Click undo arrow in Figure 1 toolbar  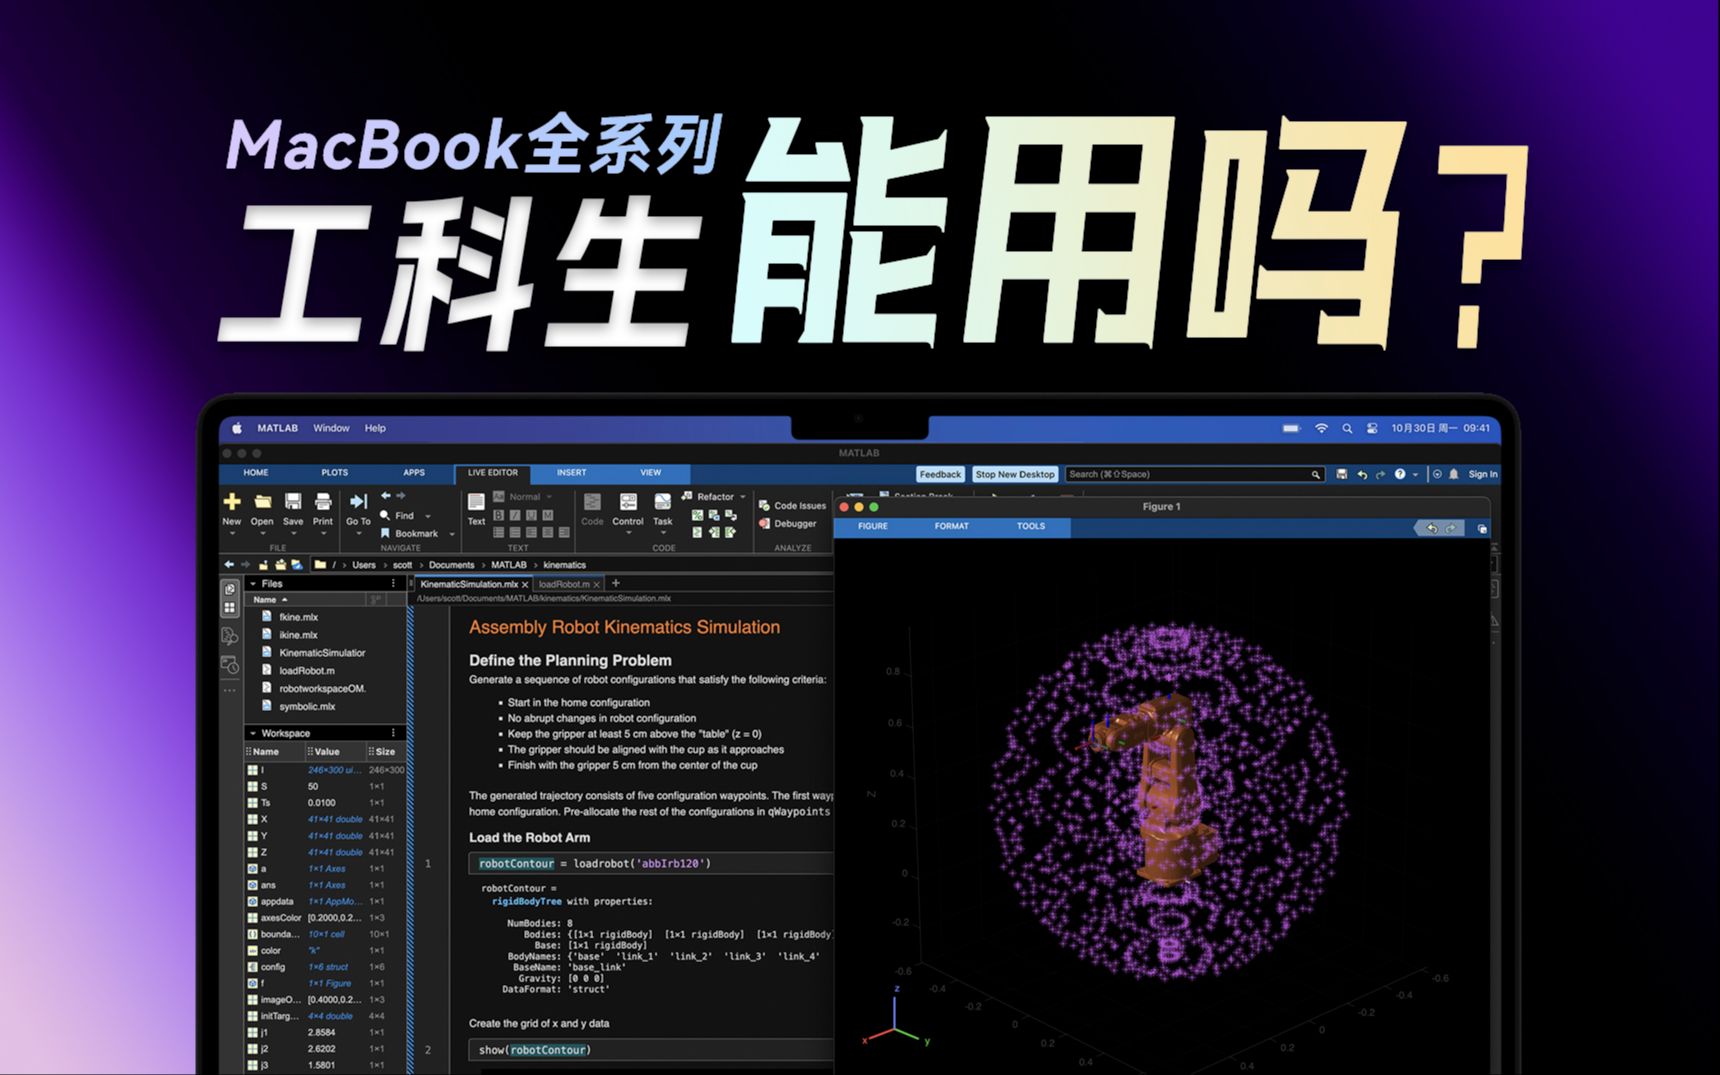(1432, 528)
